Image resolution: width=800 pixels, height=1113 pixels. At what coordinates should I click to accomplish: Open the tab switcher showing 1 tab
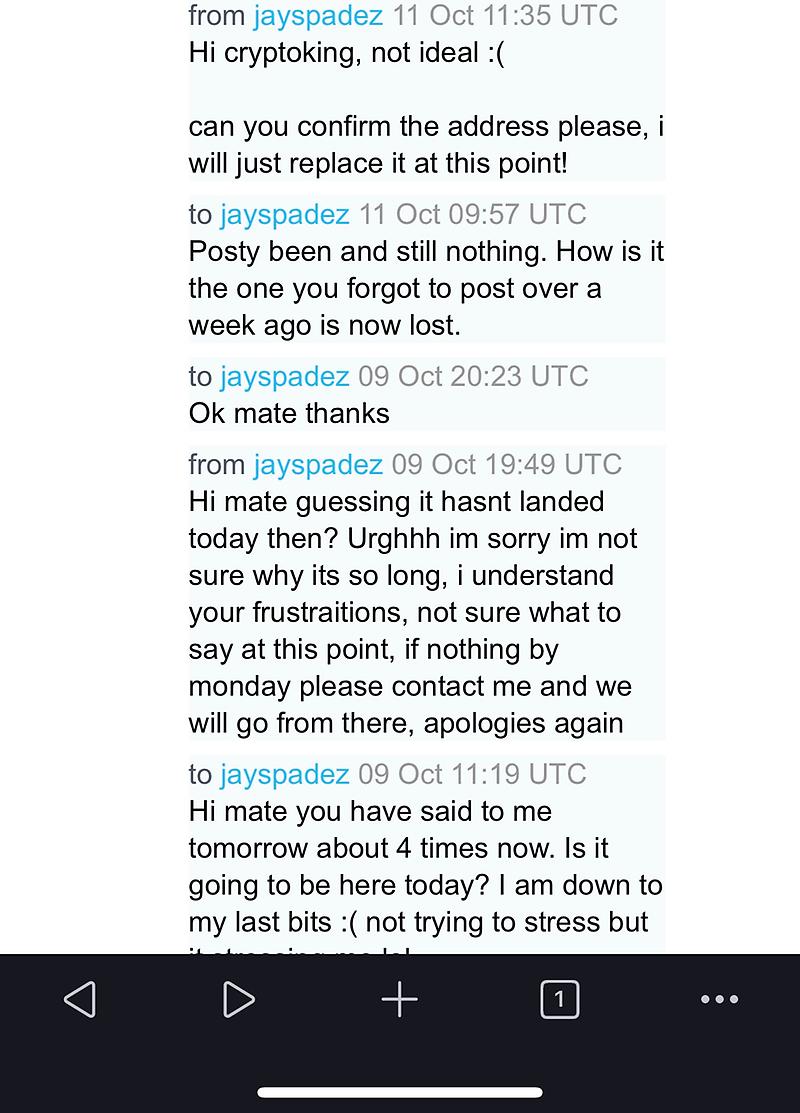tap(559, 999)
